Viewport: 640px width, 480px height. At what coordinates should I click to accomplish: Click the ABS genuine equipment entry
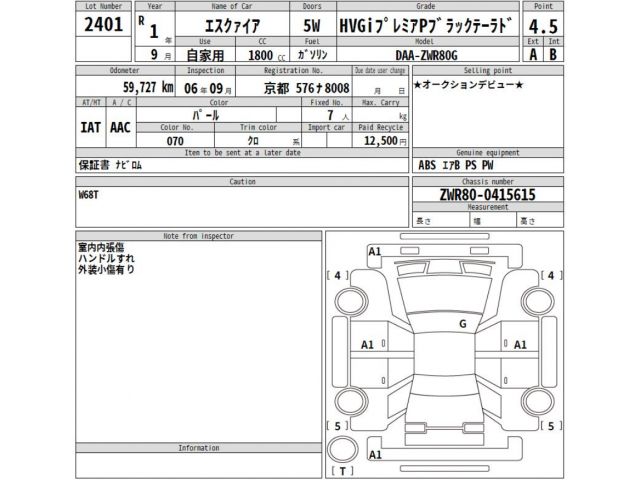coord(427,165)
